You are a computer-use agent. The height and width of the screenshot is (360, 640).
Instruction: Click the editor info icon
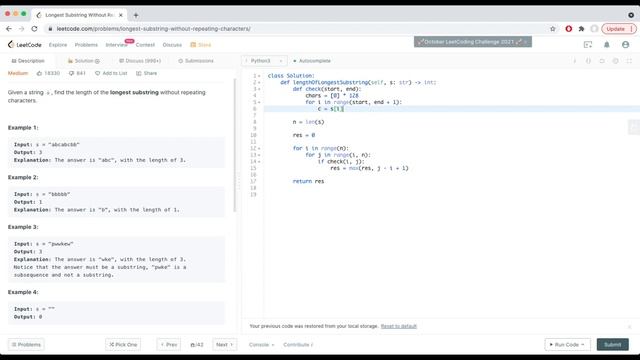pyautogui.click(x=575, y=61)
